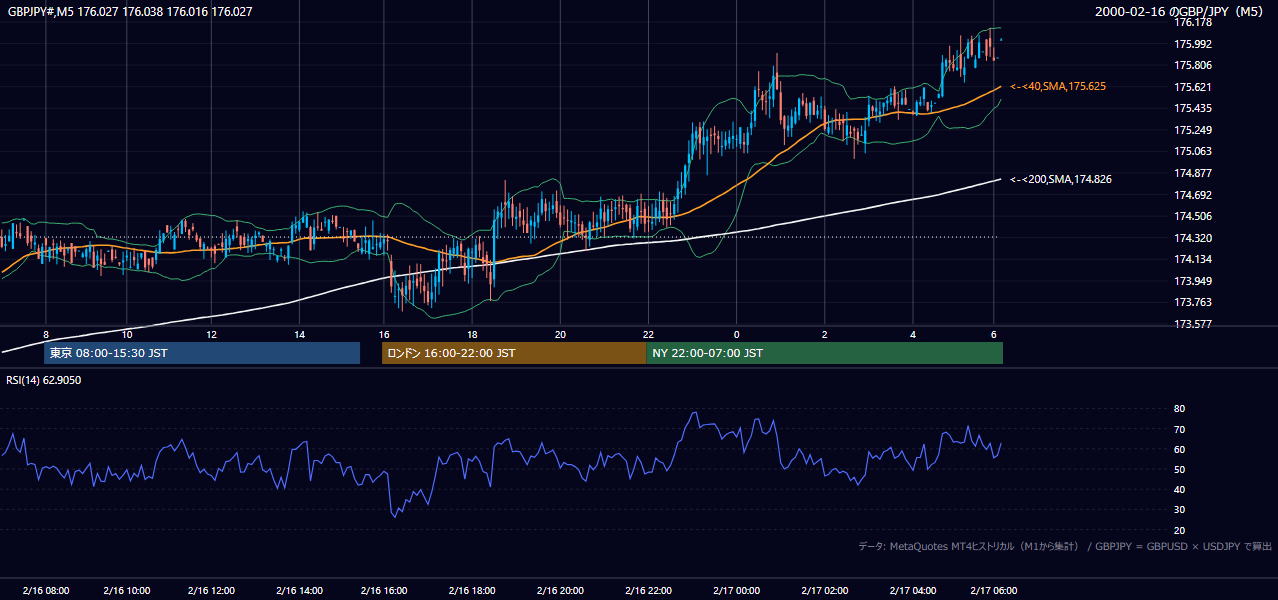This screenshot has width=1278, height=600.
Task: Click hour label 10 under the price chart
Action: pos(127,334)
